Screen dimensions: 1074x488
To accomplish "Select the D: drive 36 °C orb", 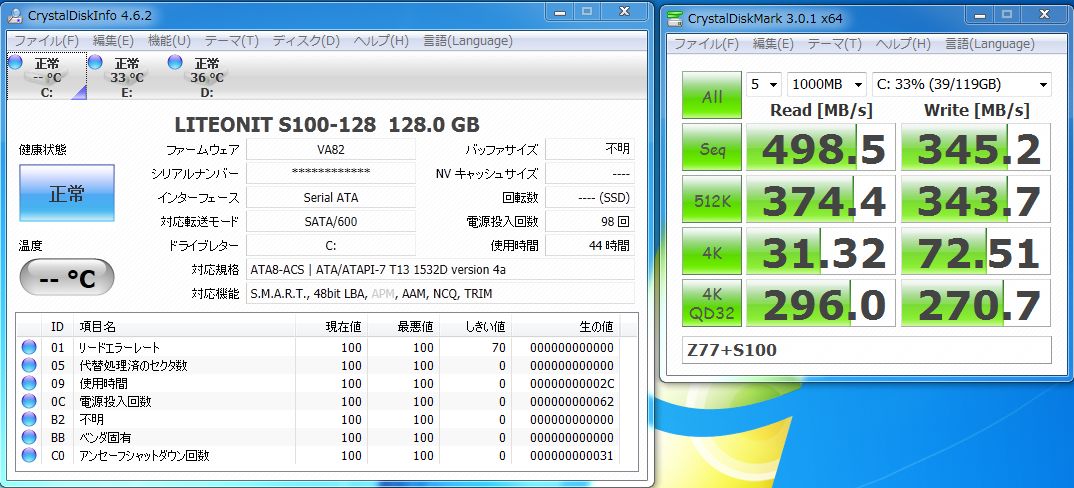I will (x=175, y=62).
